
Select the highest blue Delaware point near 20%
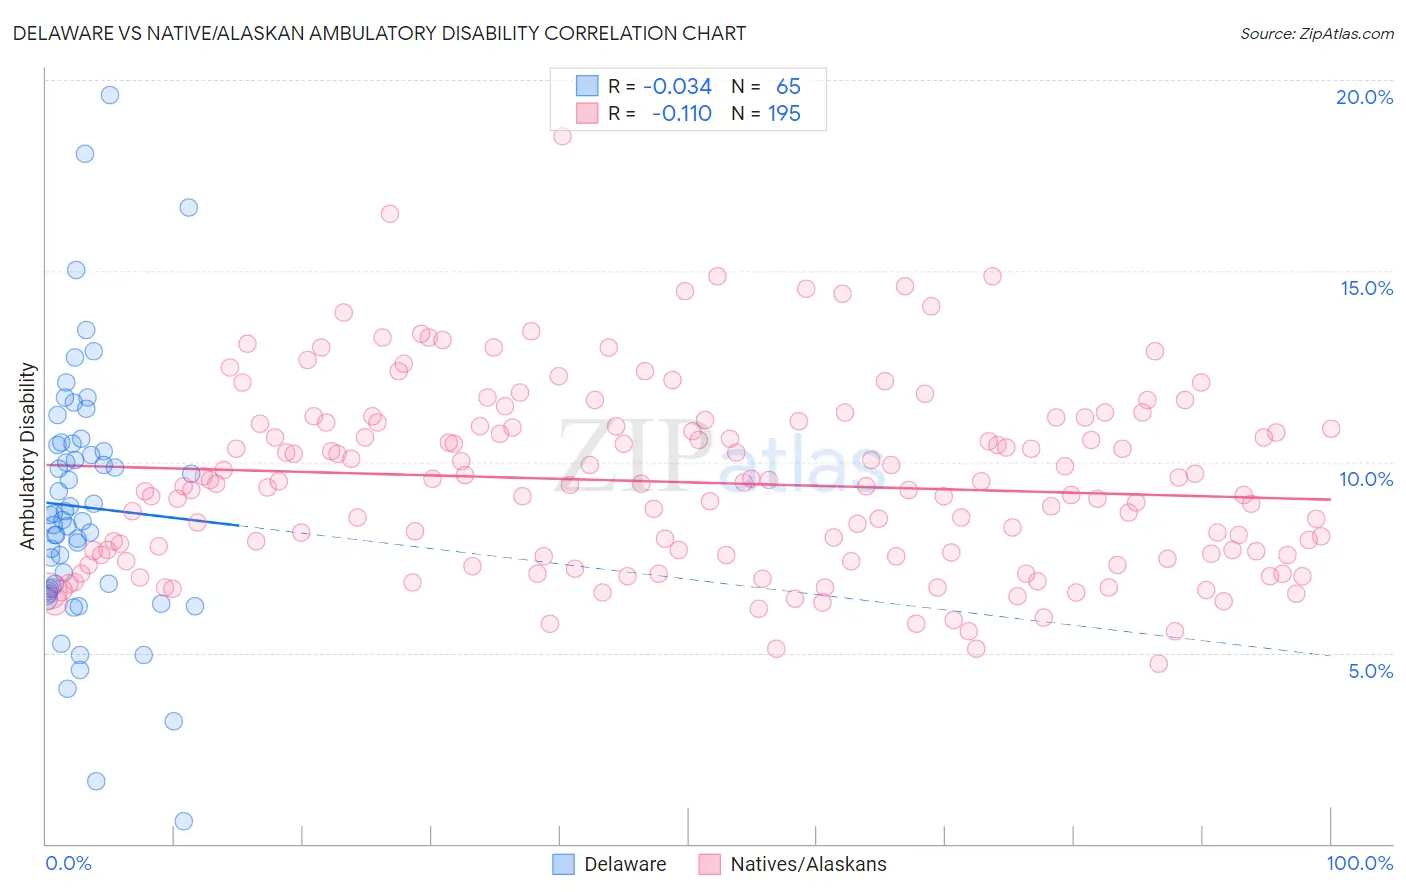pyautogui.click(x=110, y=95)
